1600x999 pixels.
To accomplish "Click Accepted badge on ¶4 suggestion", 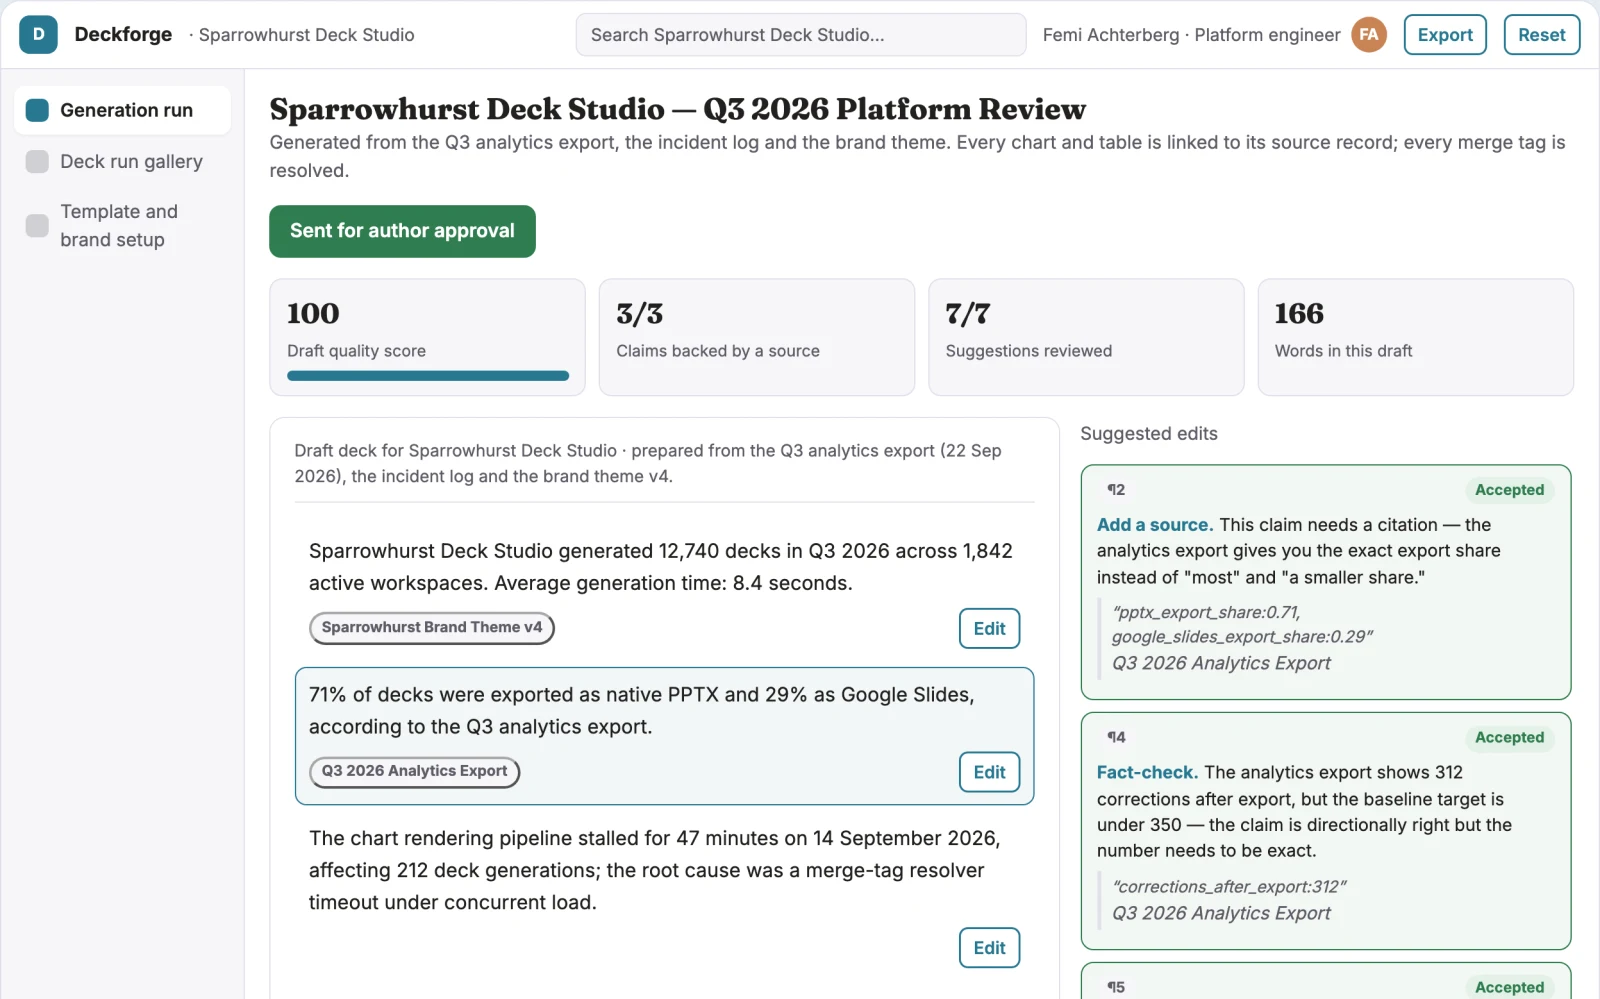I will coord(1509,737).
